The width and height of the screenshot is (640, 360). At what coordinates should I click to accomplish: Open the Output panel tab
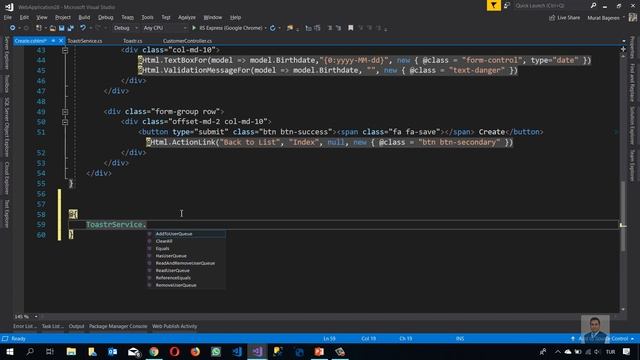(x=76, y=326)
